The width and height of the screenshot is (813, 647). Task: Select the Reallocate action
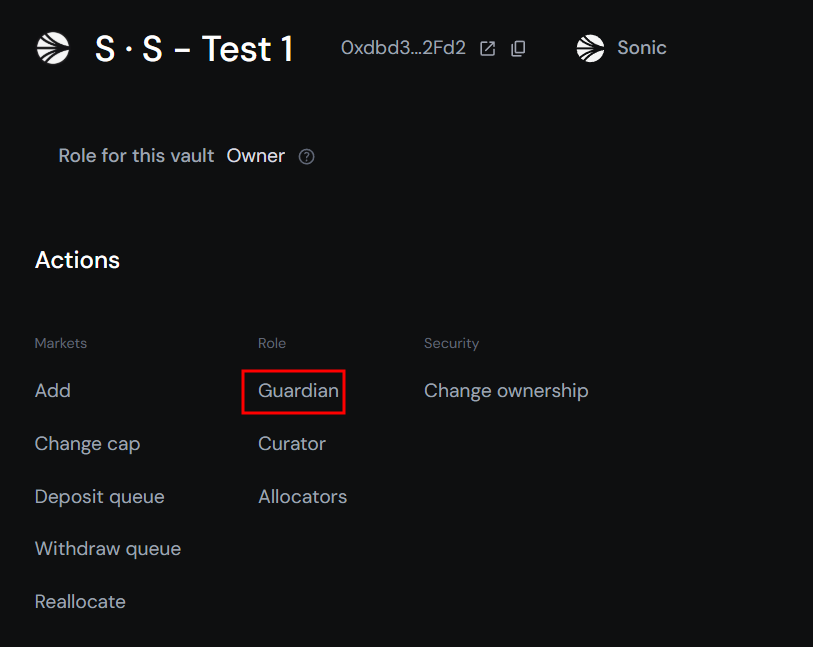pos(80,602)
